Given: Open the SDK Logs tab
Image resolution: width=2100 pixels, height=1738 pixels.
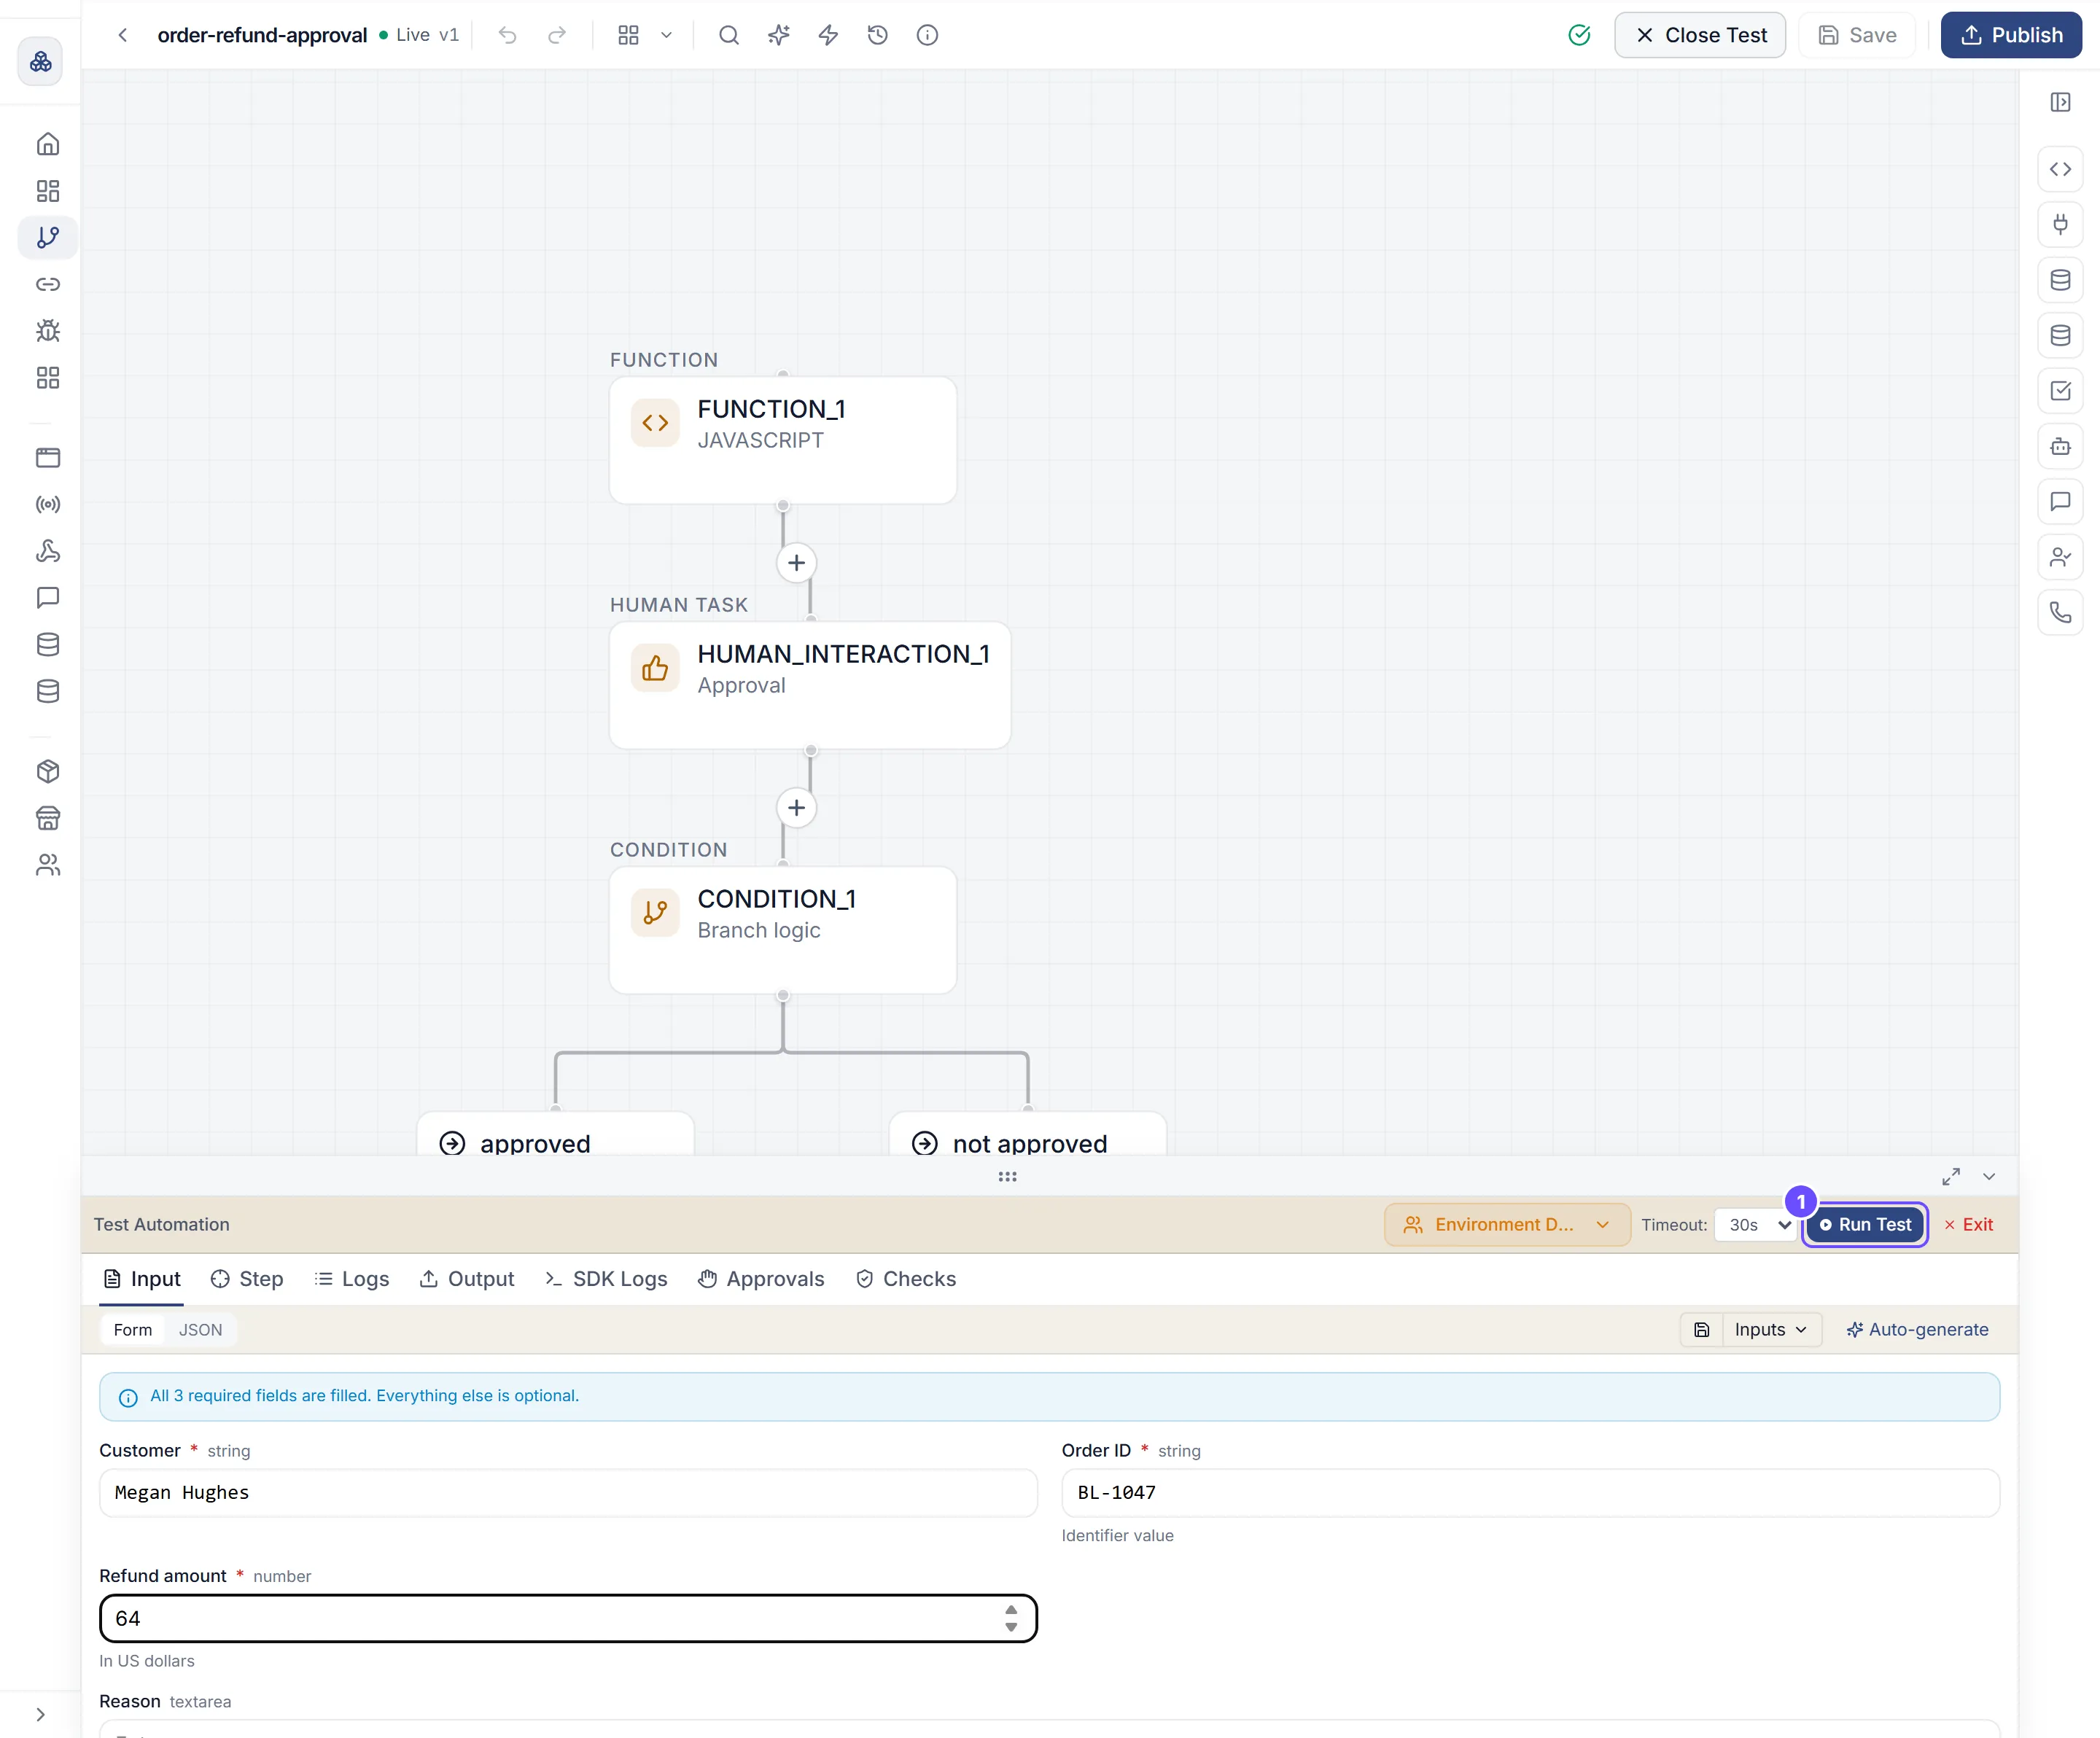Looking at the screenshot, I should [606, 1279].
